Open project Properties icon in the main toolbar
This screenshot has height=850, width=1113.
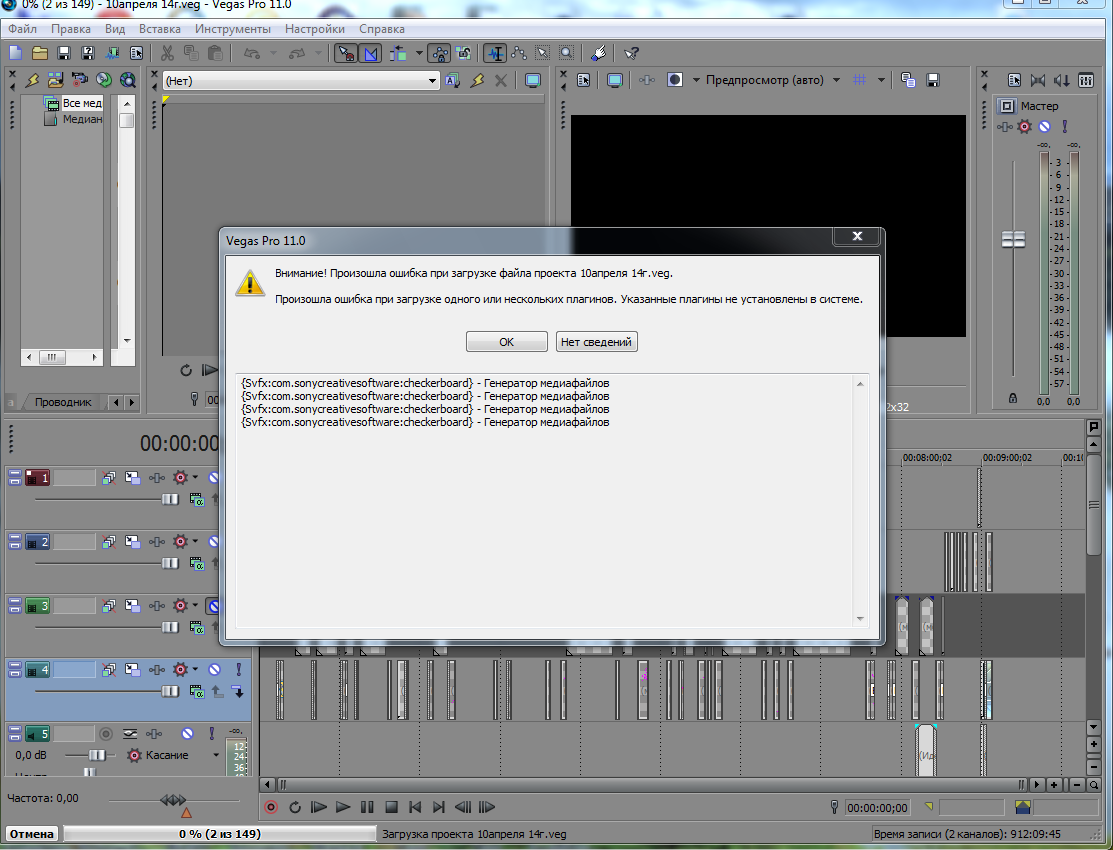pos(136,53)
